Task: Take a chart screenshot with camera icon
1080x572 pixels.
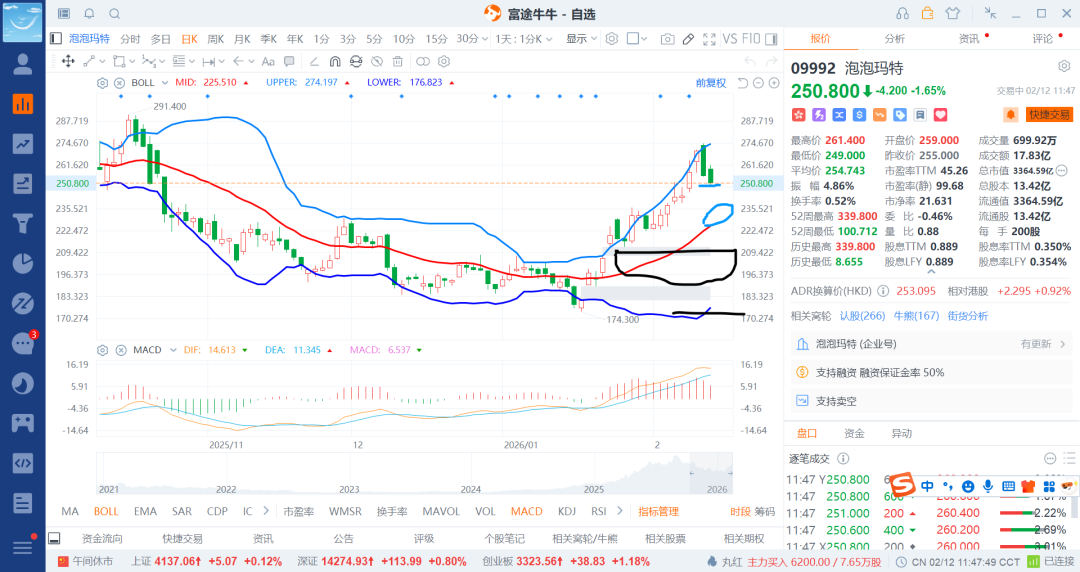Action: [x=667, y=39]
